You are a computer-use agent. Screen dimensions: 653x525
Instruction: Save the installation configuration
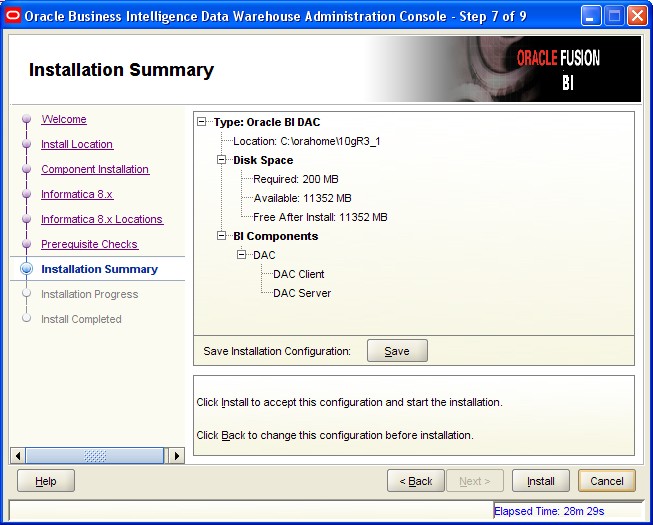[397, 351]
